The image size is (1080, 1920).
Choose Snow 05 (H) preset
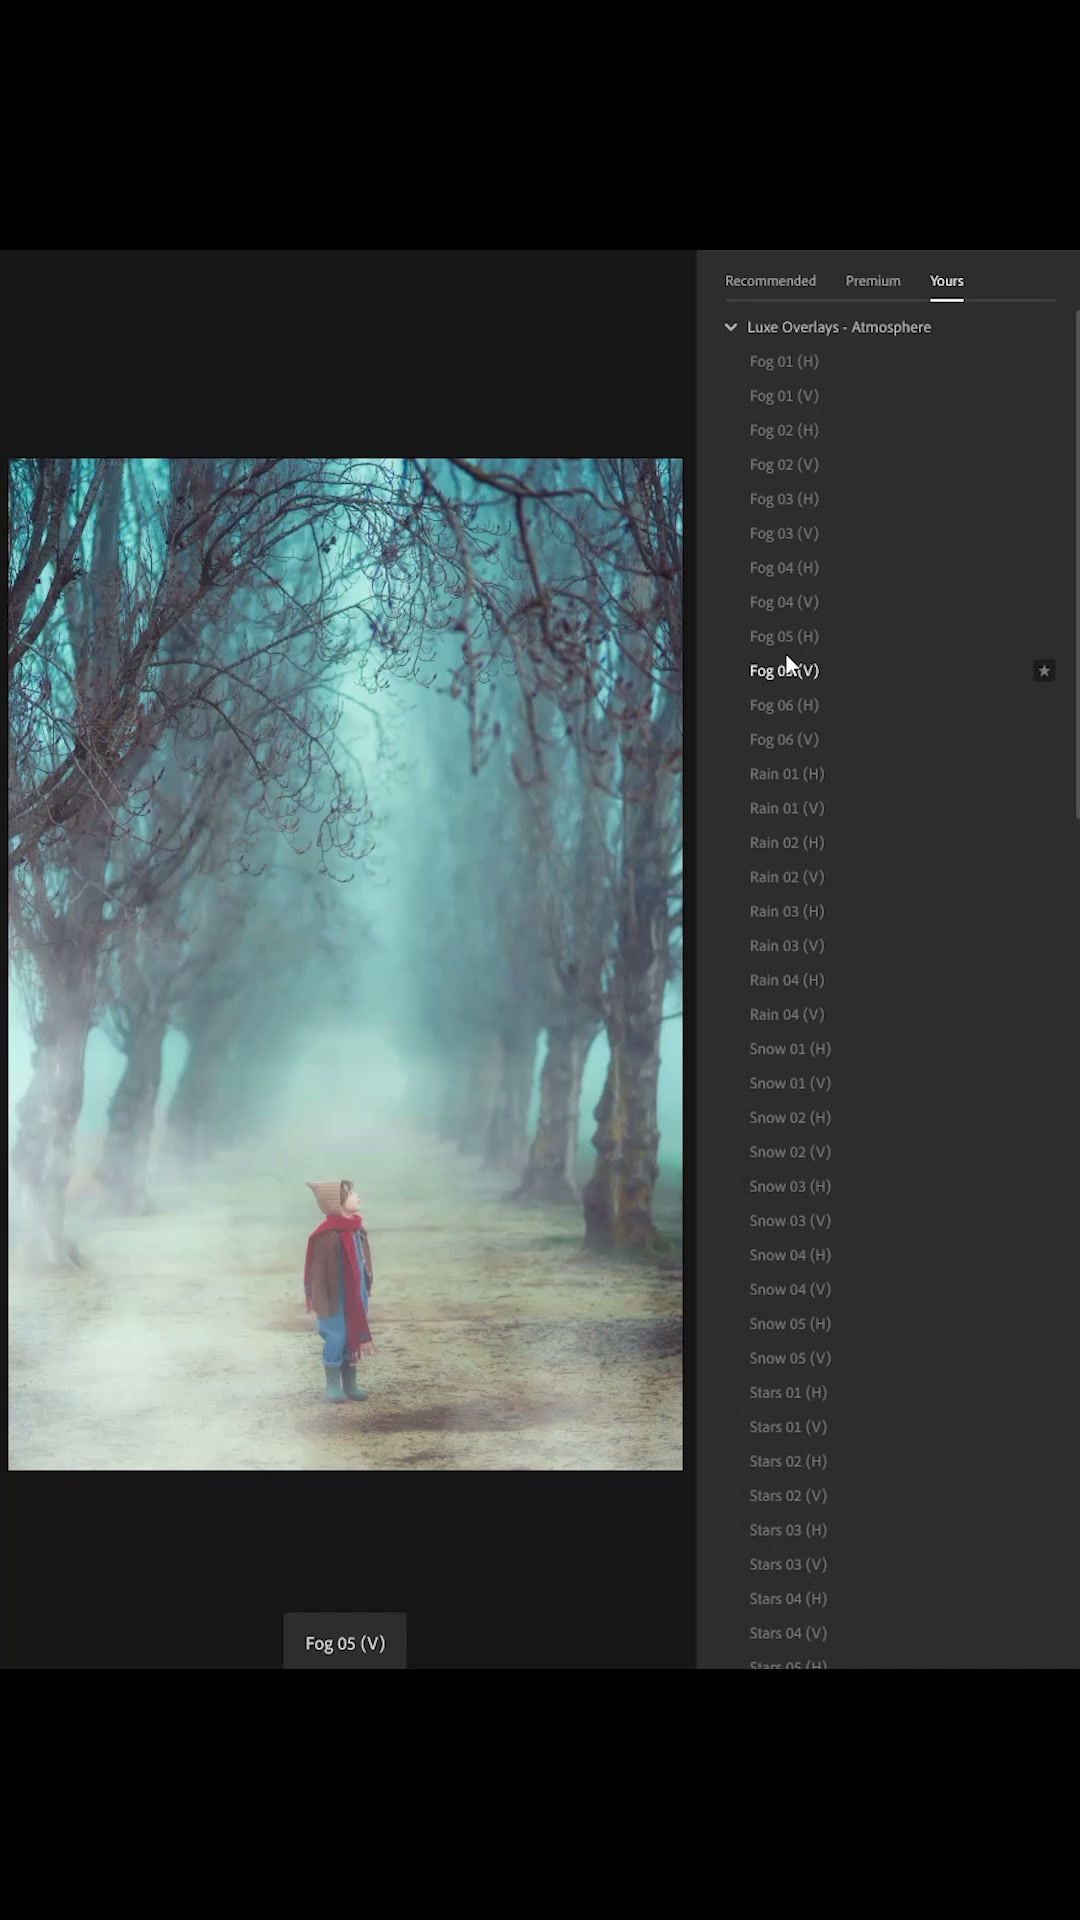click(790, 1323)
